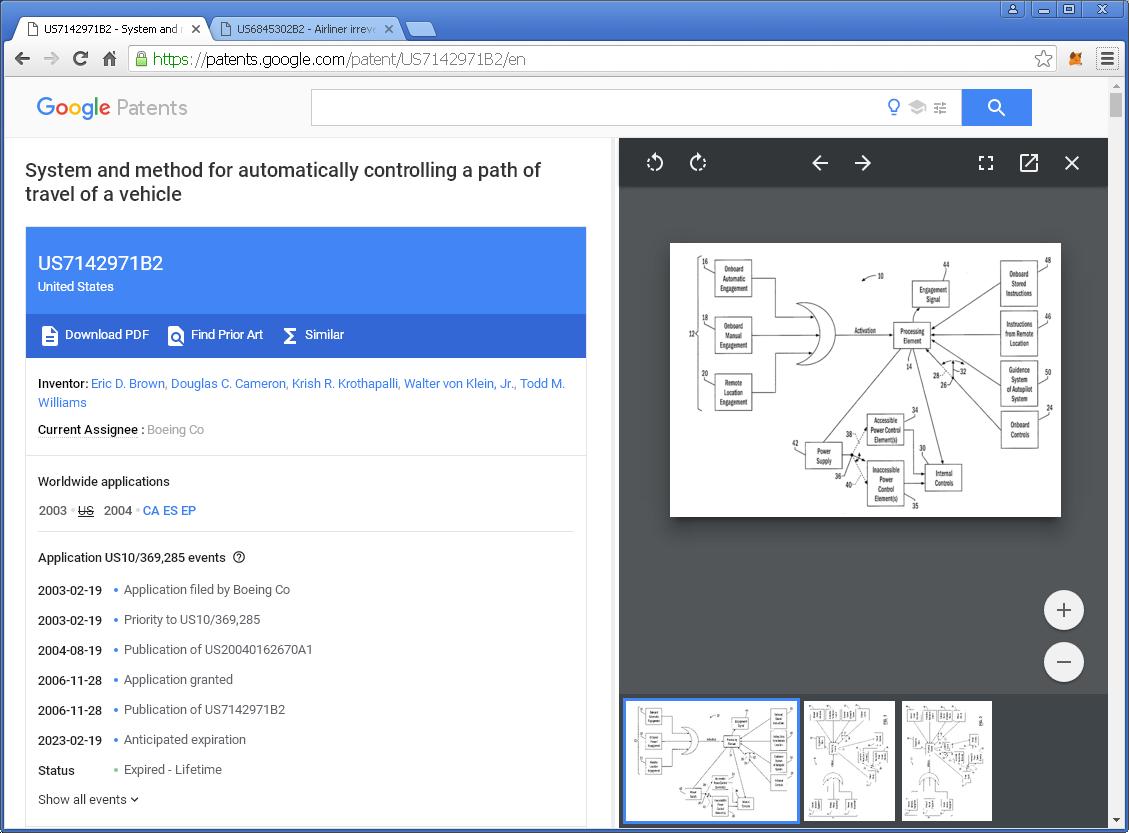Open inventor Krish R. Krothapalli link
This screenshot has width=1129, height=833.
[x=345, y=384]
